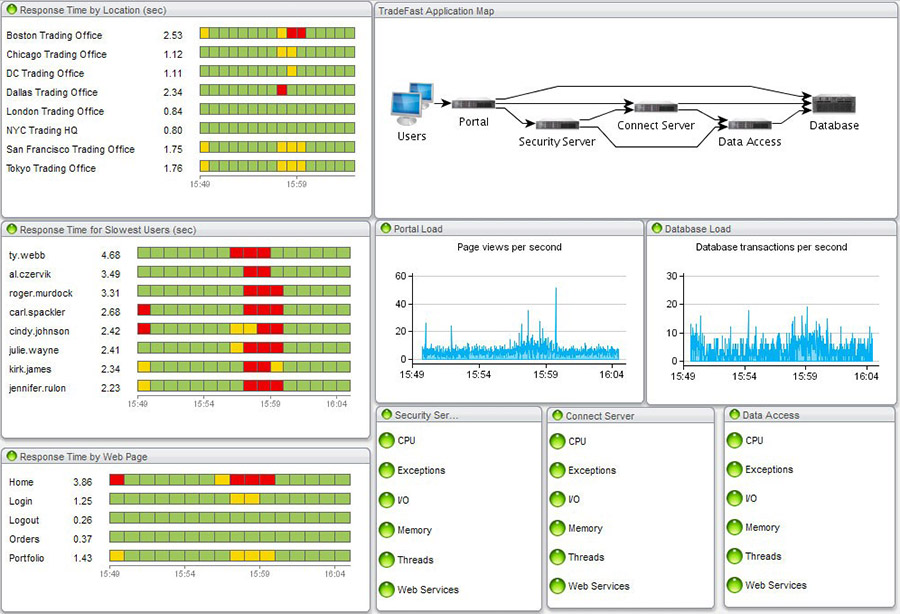Click Connect Server Memory status light
The height and width of the screenshot is (614, 900).
557,528
